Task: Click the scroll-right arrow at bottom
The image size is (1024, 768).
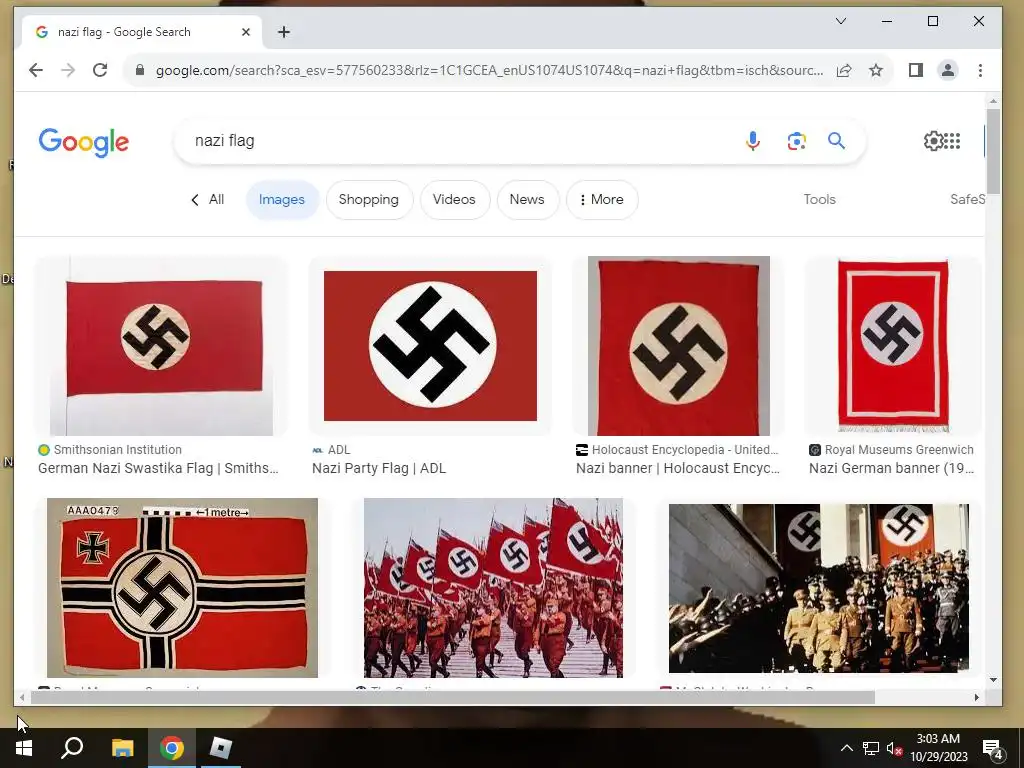Action: click(976, 697)
